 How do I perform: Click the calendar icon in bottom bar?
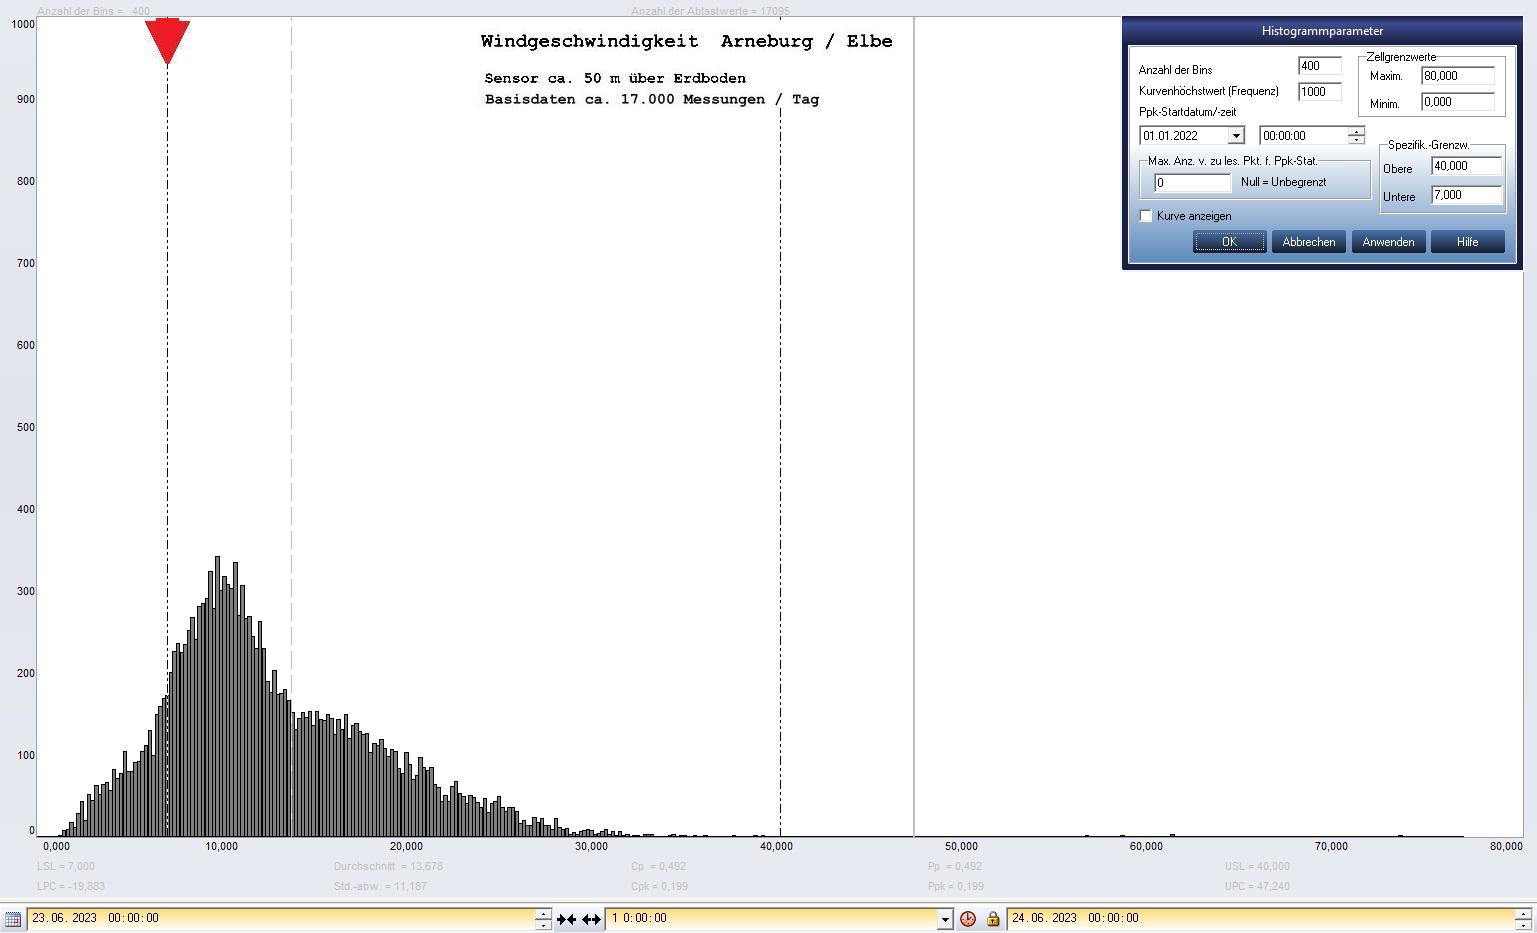point(13,918)
